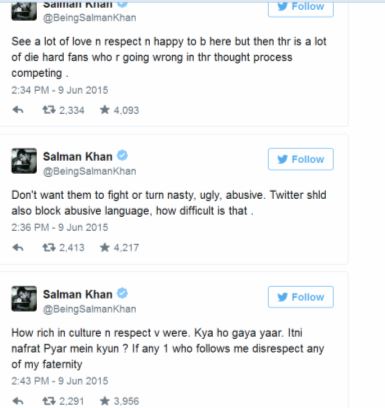Reply to the 'abusive language' tweet
Image resolution: width=385 pixels, height=408 pixels.
(x=18, y=247)
